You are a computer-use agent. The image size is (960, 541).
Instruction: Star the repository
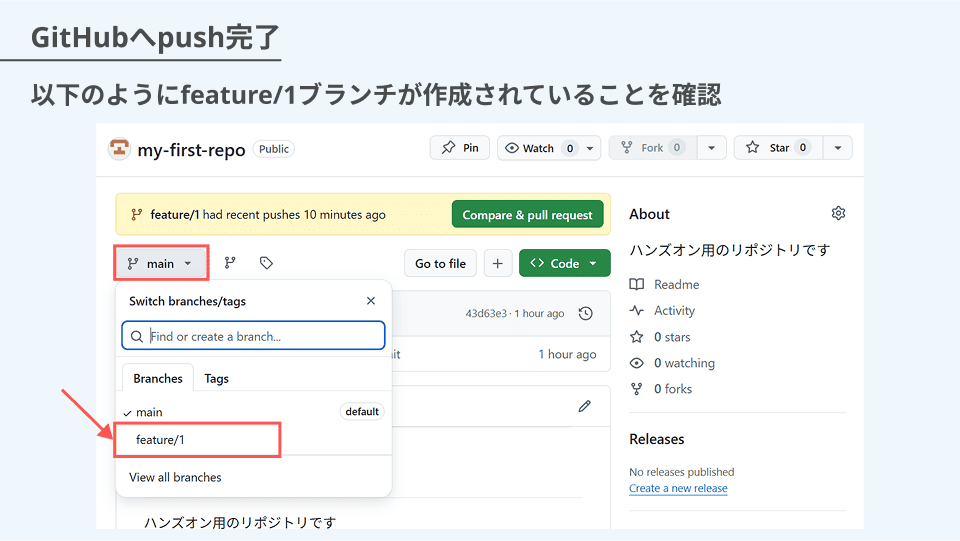click(778, 147)
